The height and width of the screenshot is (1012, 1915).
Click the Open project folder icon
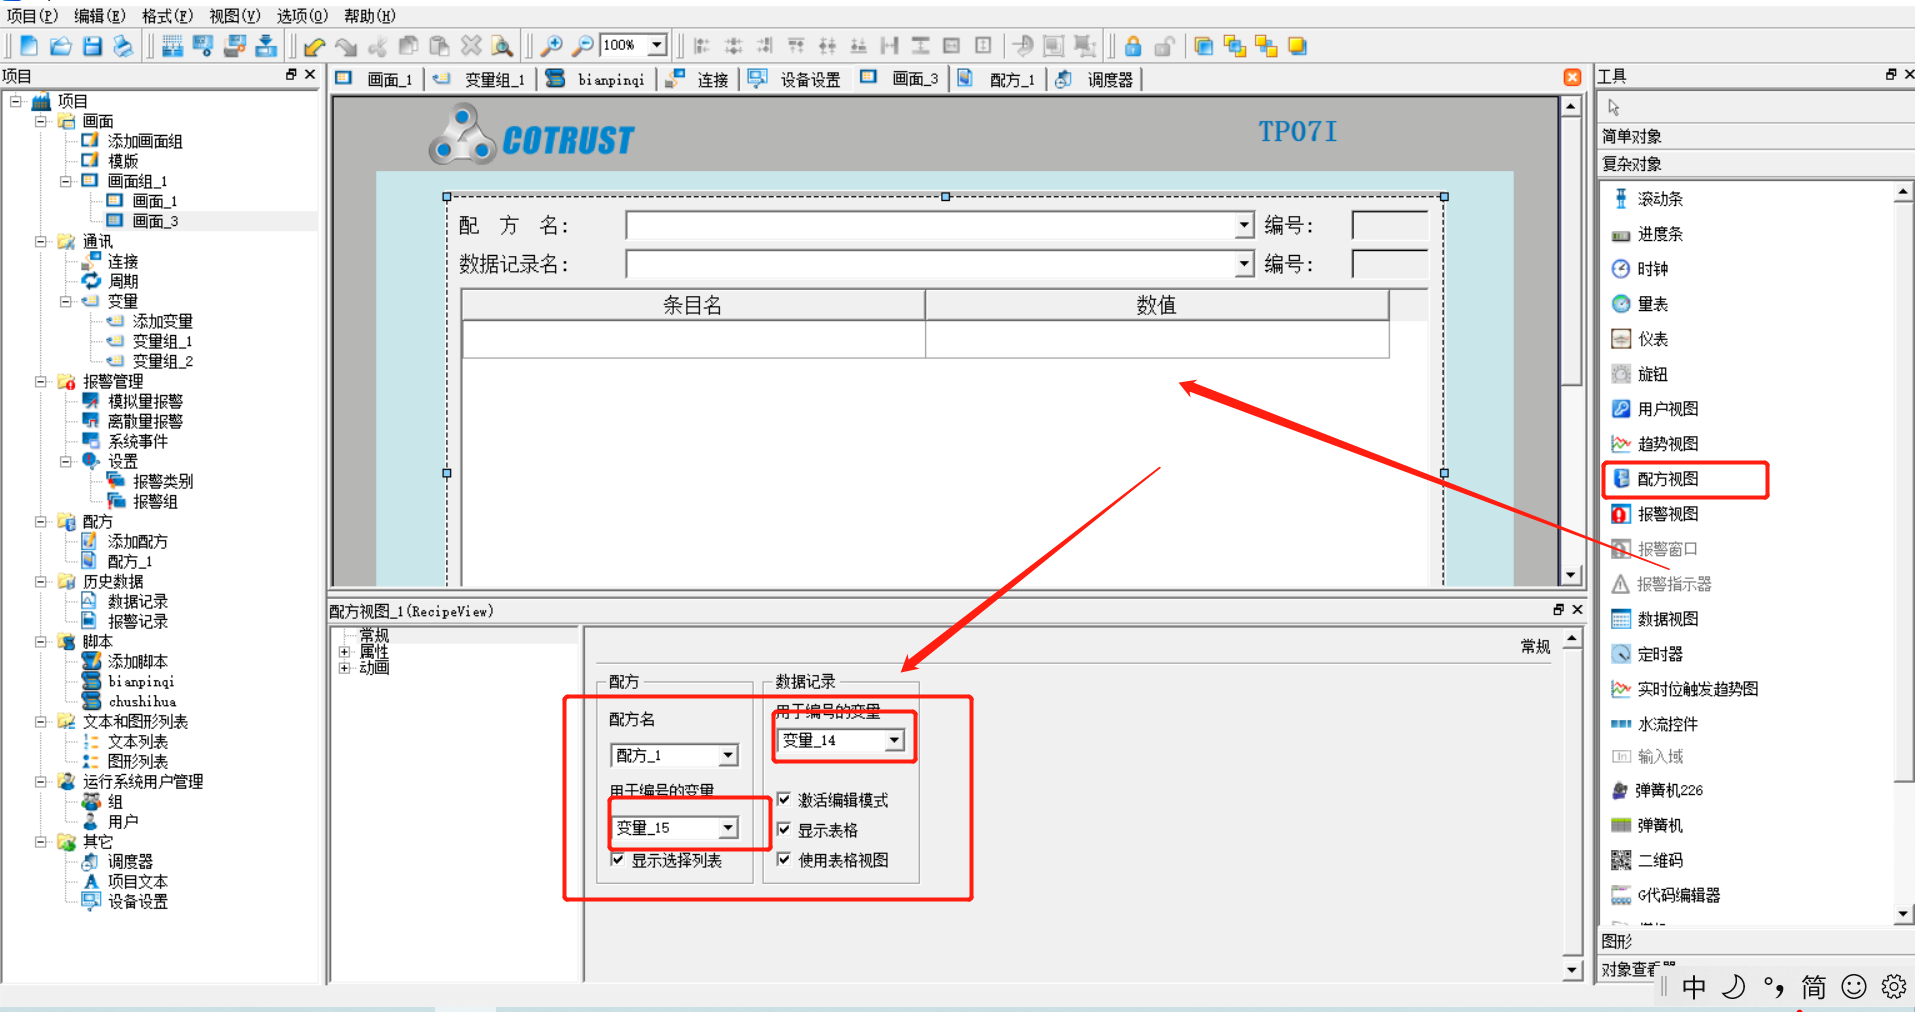point(60,46)
